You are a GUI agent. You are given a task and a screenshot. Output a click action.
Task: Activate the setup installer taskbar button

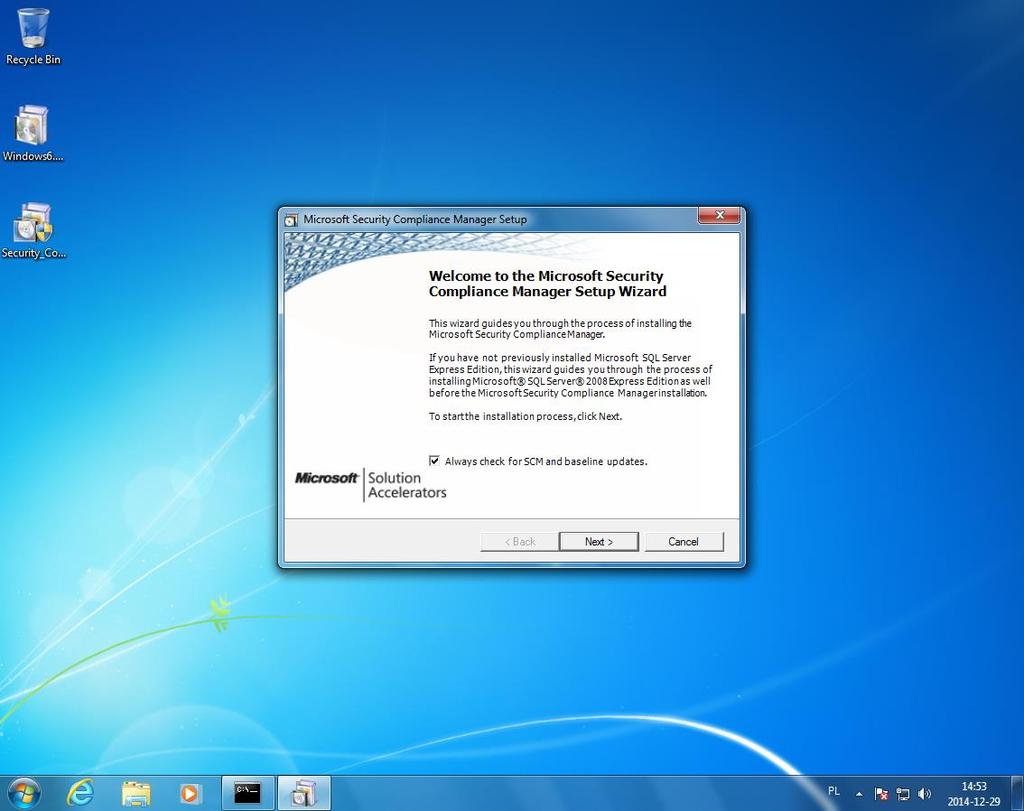304,793
